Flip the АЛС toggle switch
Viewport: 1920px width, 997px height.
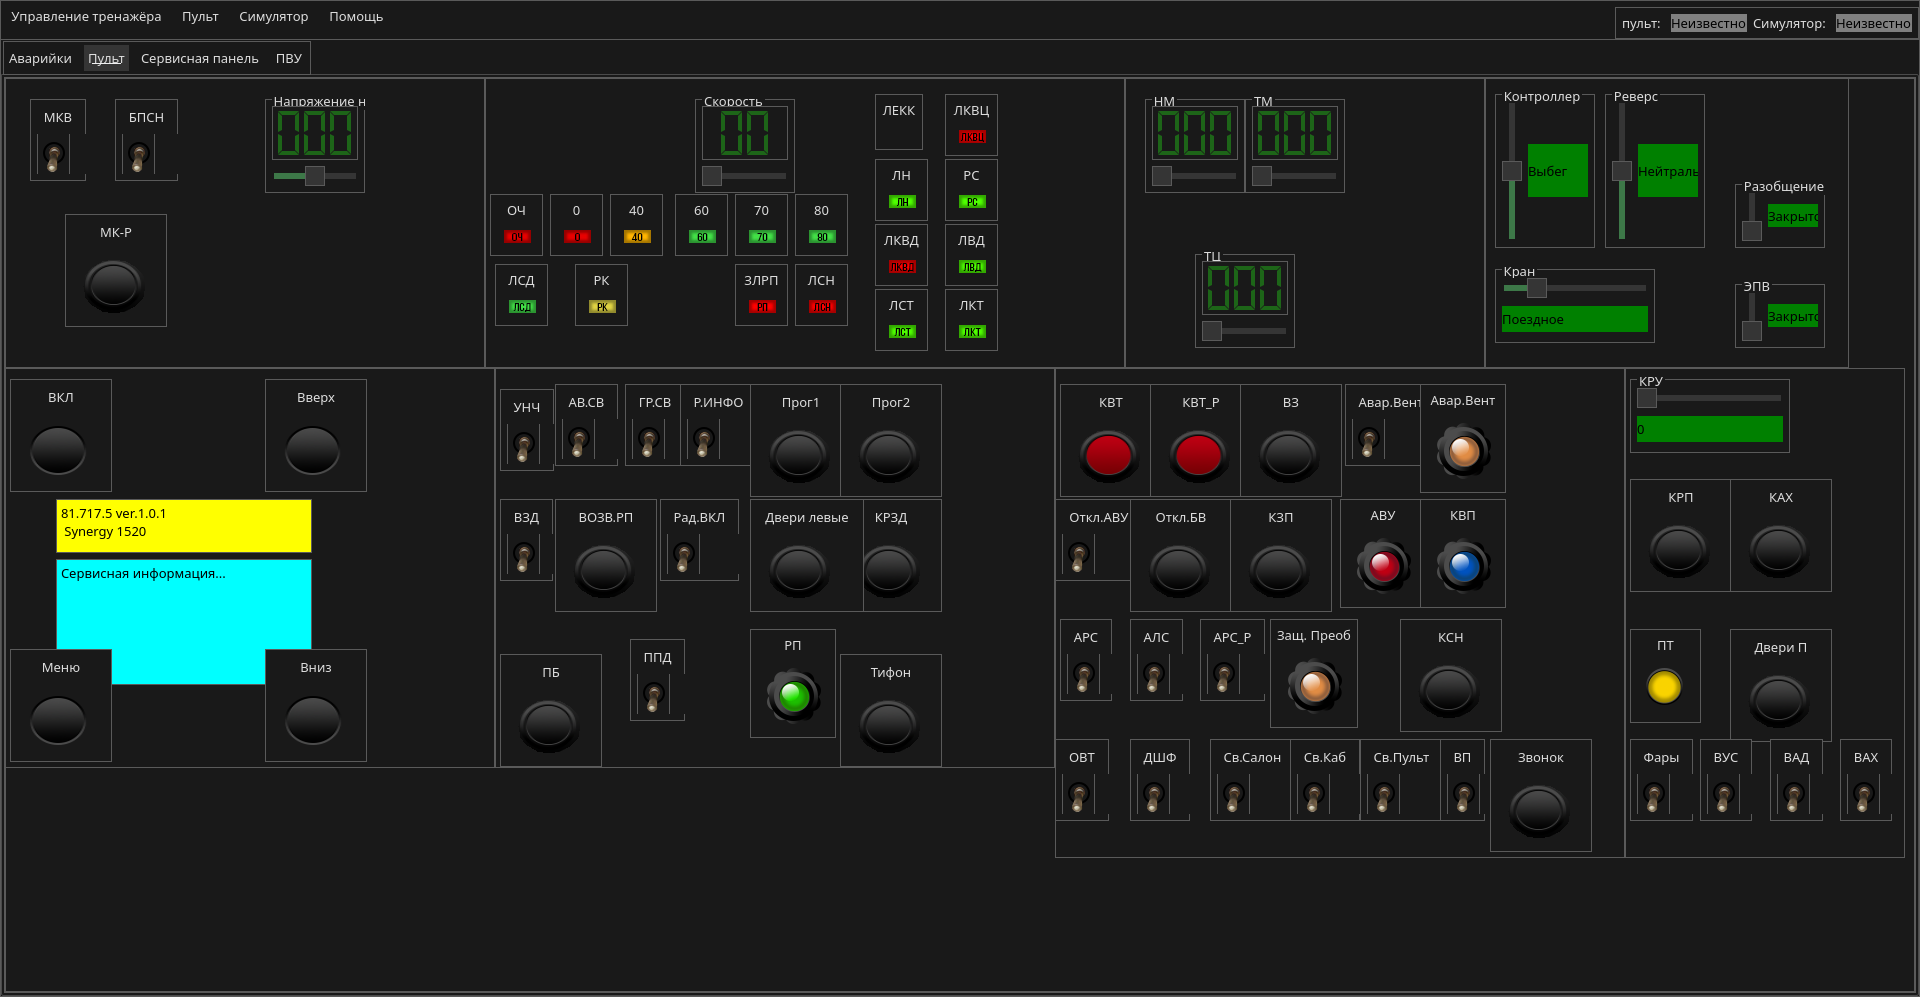(x=1153, y=675)
